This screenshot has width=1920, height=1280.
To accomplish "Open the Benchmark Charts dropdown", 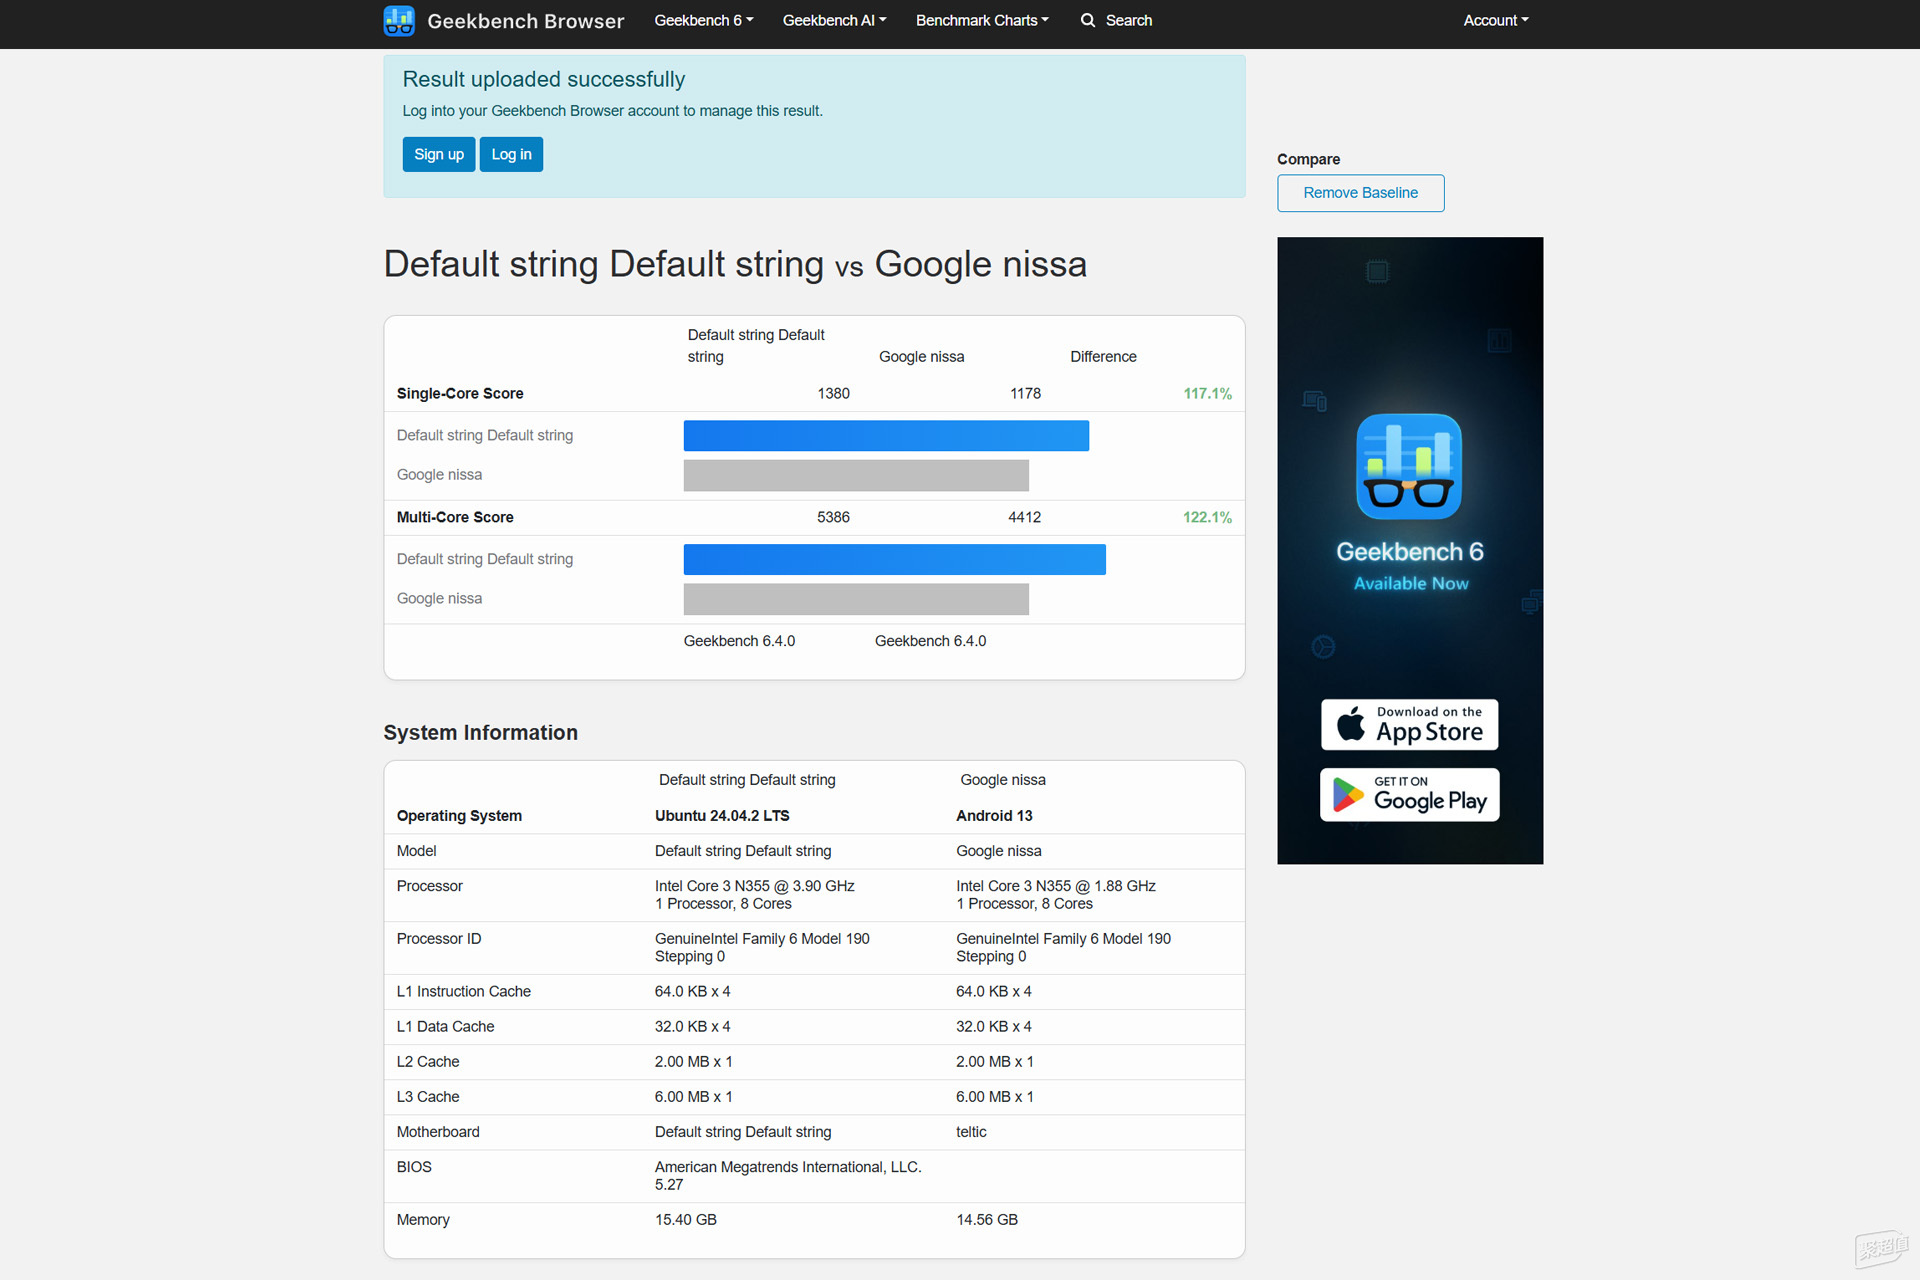I will 982,20.
